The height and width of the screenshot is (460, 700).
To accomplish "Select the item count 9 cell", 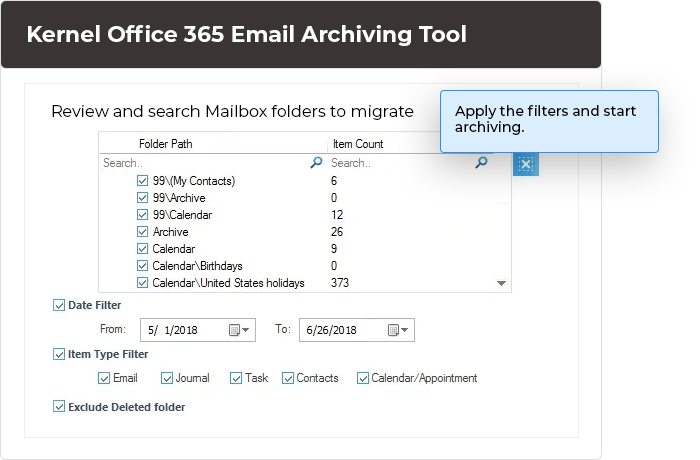I will coord(334,249).
